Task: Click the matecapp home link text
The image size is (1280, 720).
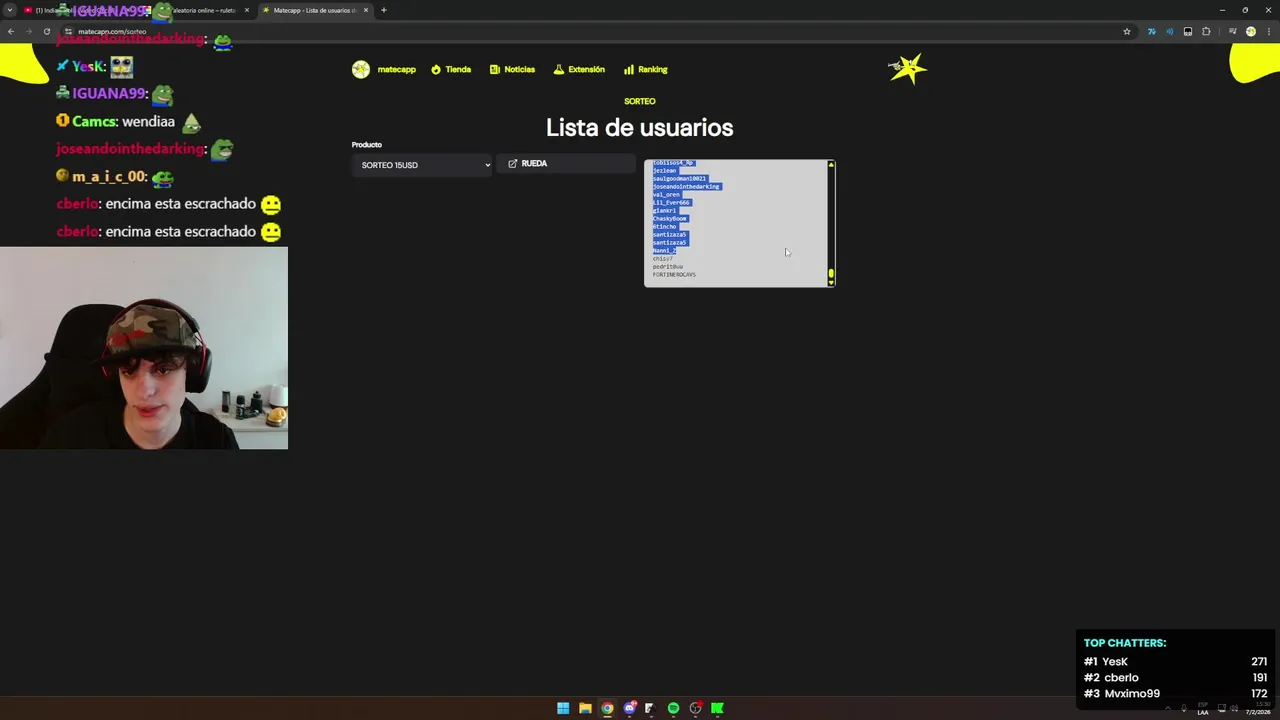Action: 397,69
